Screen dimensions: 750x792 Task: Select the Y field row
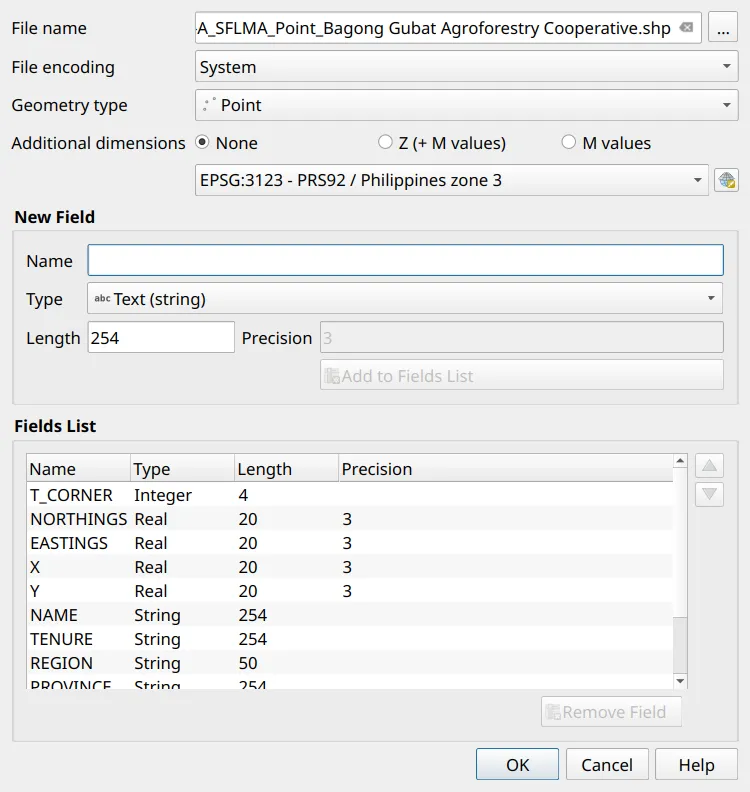tap(350, 591)
